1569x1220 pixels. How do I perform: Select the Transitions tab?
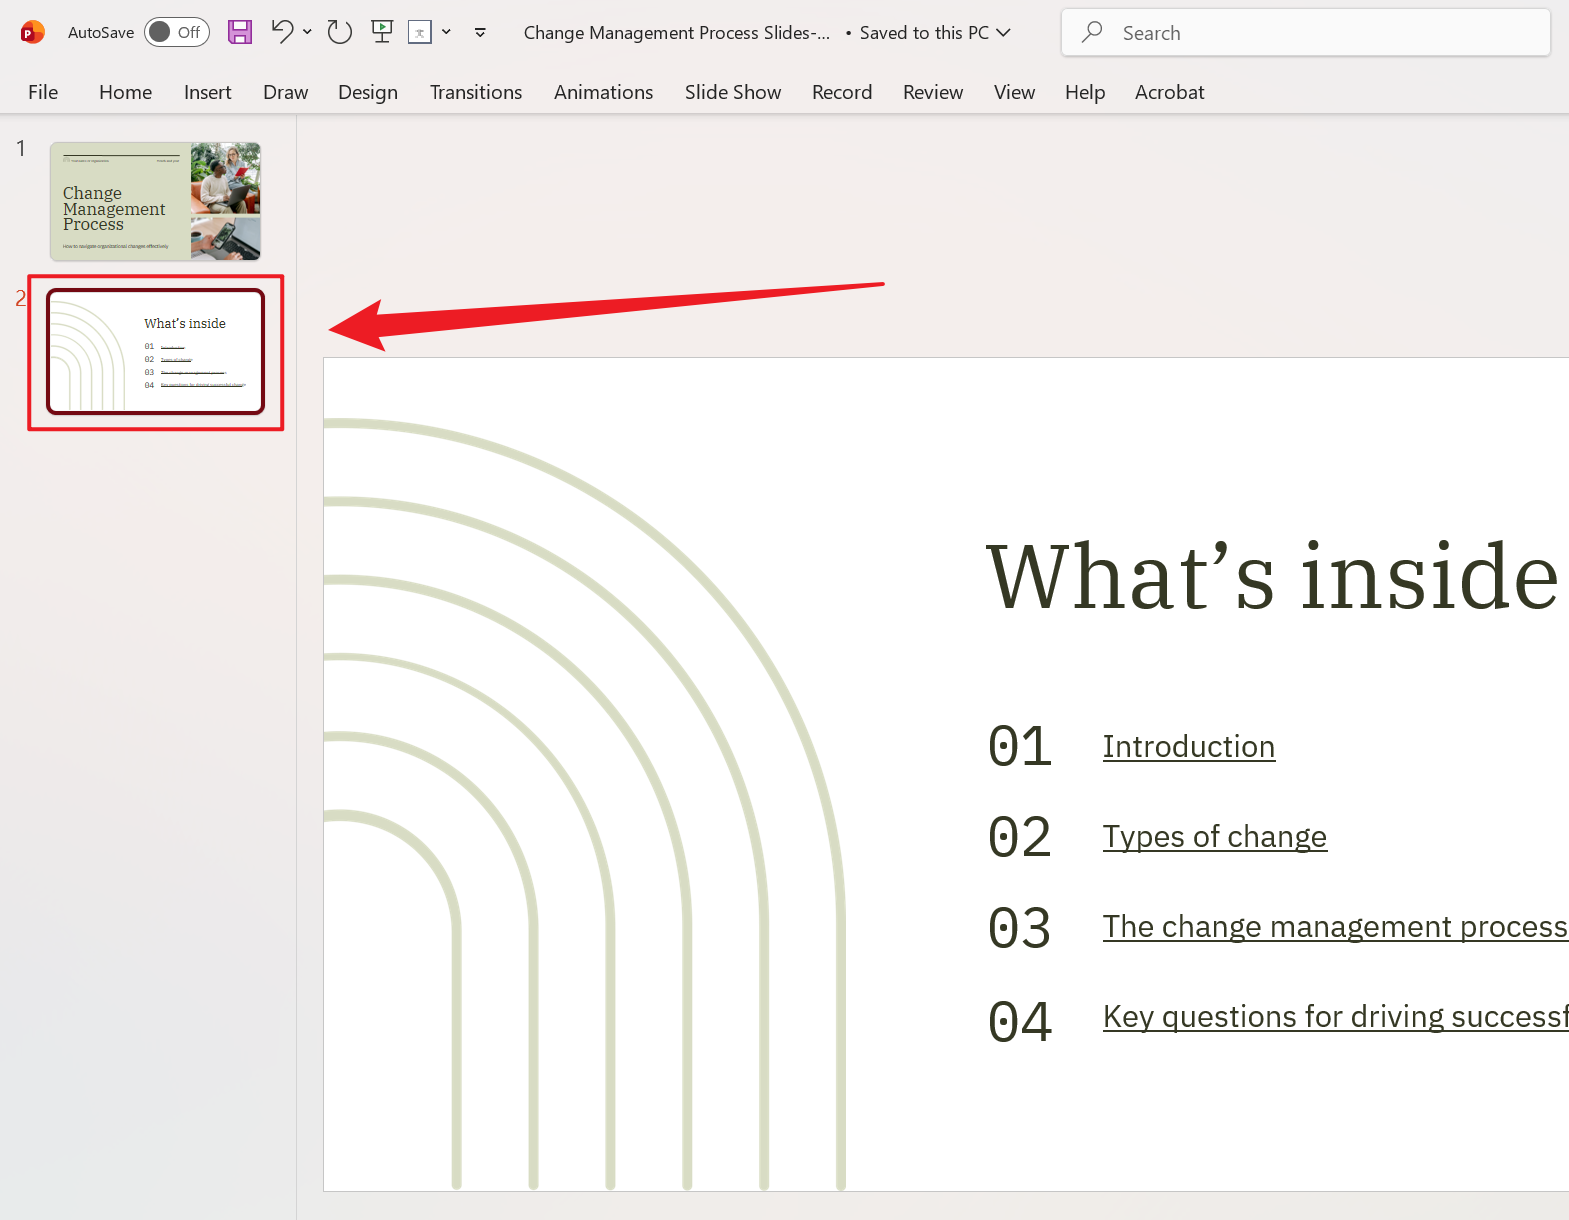point(476,92)
